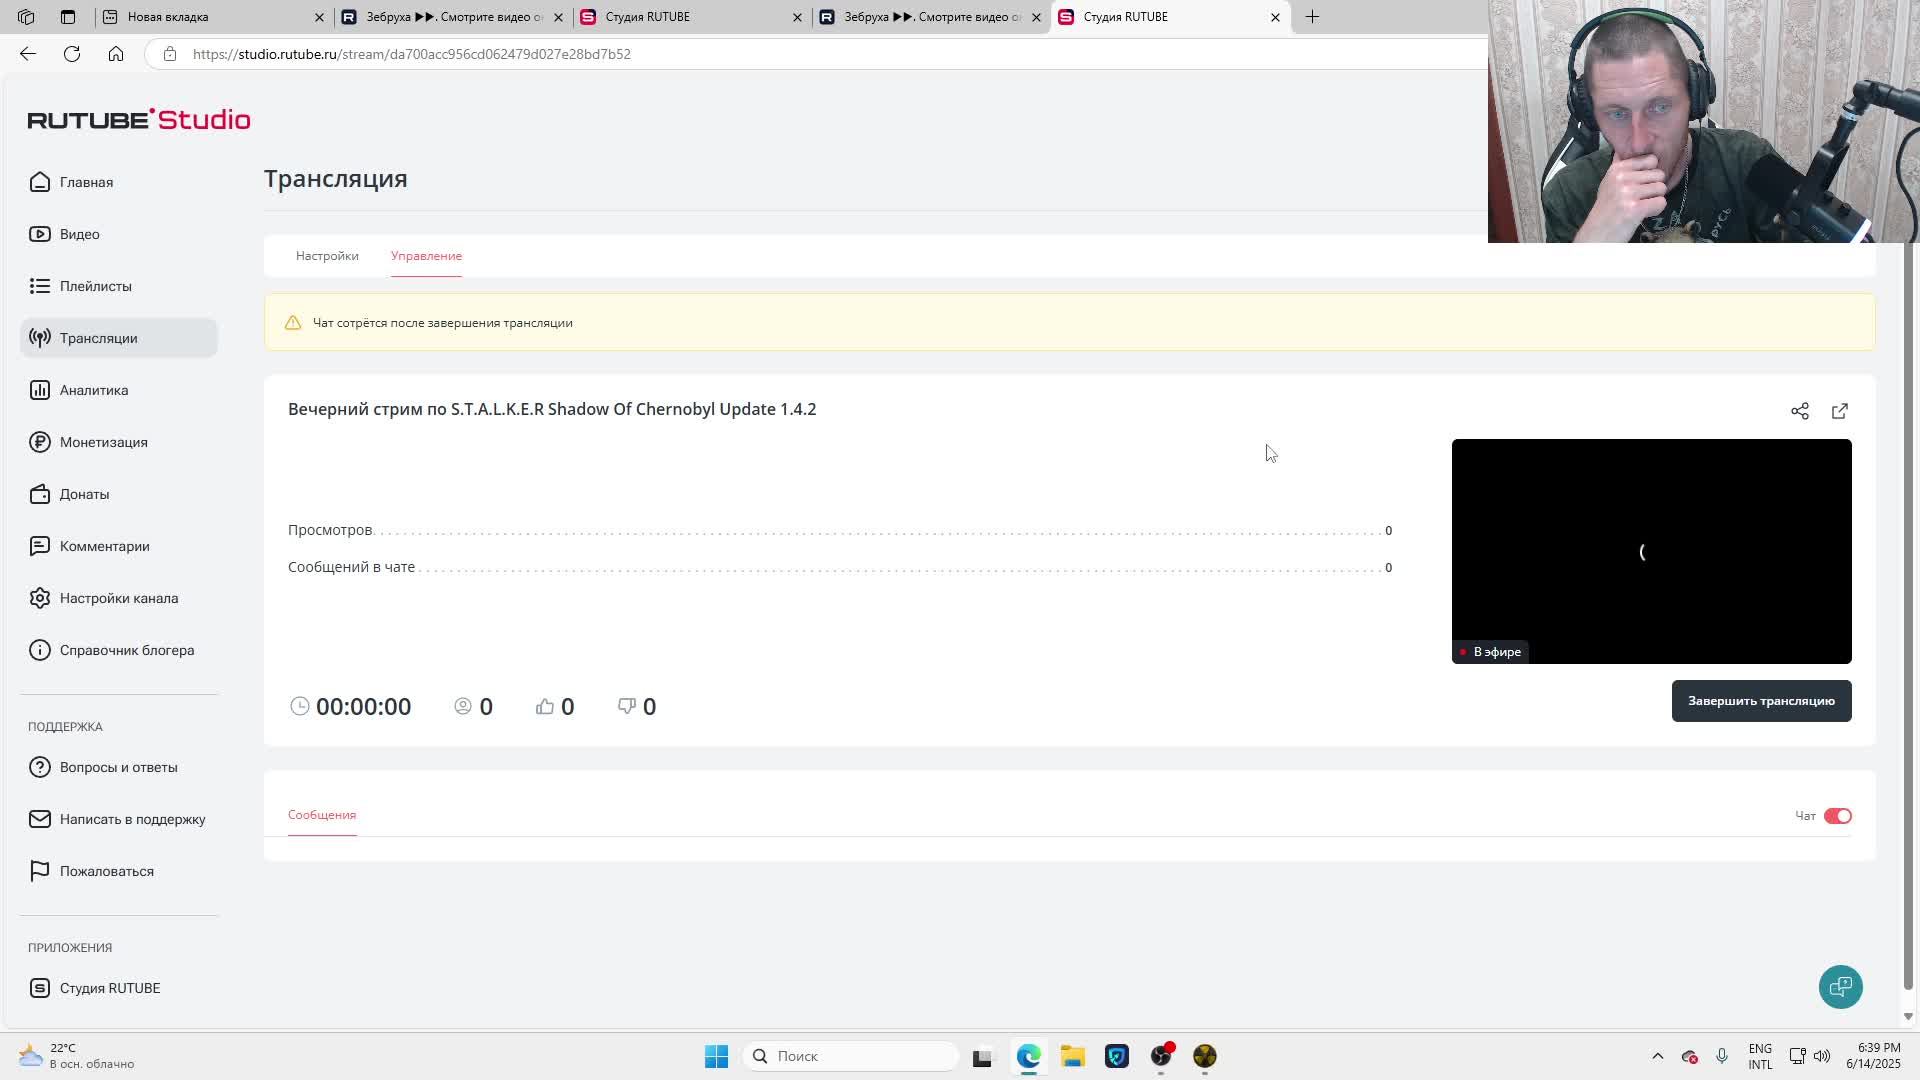
Task: Switch to the Настройки tab
Action: click(x=327, y=256)
